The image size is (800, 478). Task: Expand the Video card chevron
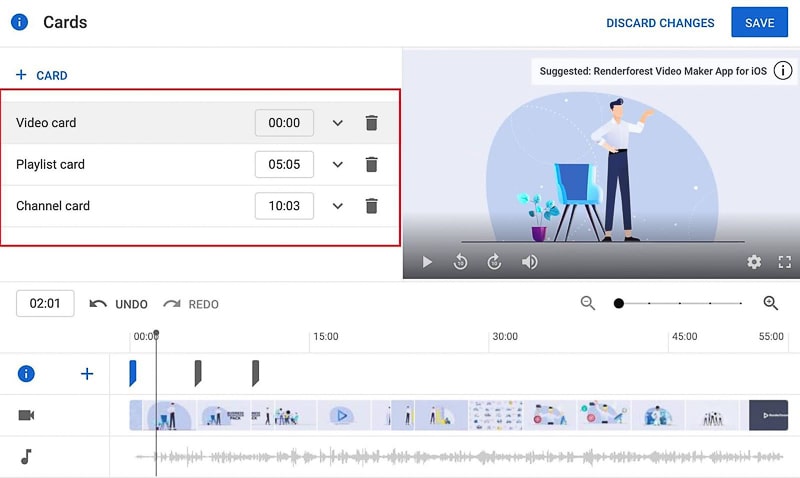[x=337, y=123]
